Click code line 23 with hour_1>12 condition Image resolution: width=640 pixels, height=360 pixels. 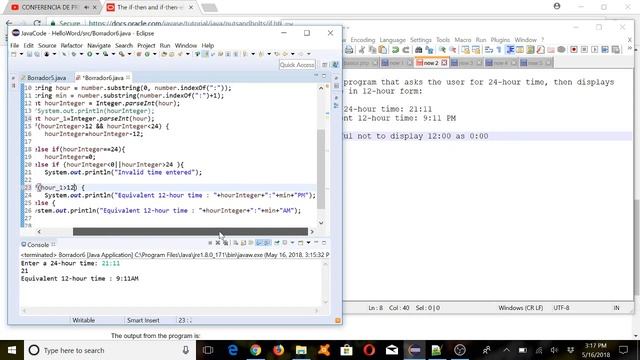tap(60, 187)
